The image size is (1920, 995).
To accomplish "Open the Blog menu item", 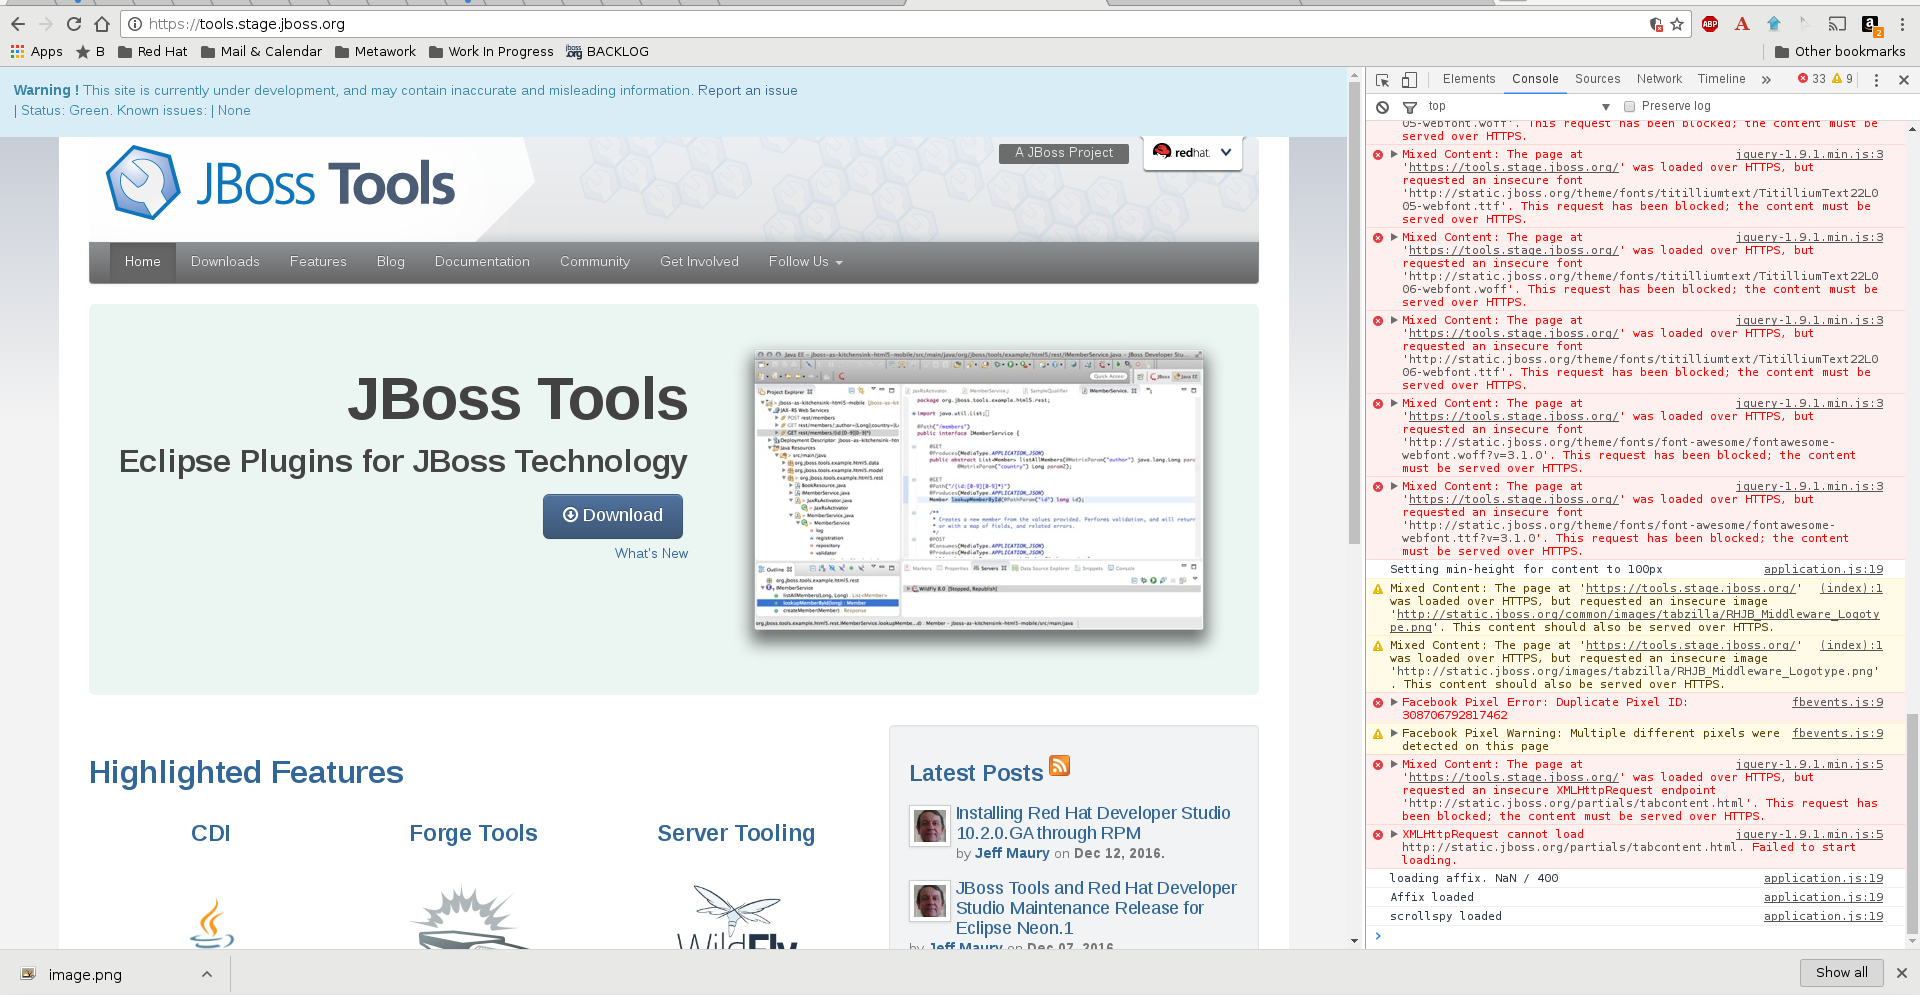I will 391,262.
